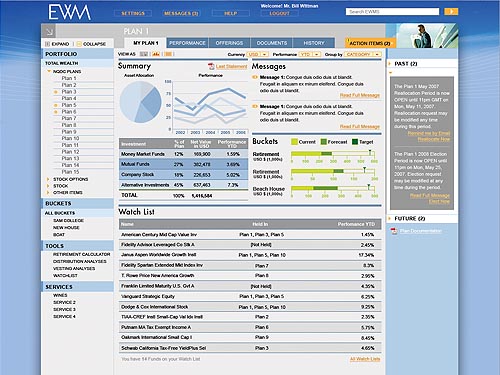Click the Elect now link
The width and height of the screenshot is (500, 375).
click(x=439, y=202)
